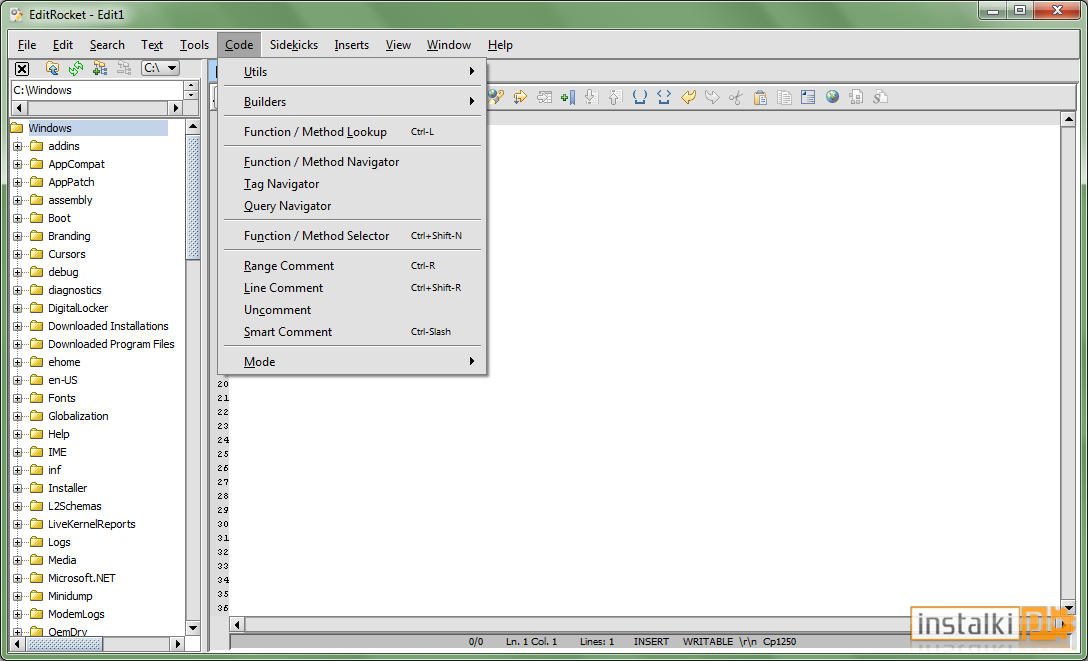
Task: Close the file browser sidekick panel
Action: [22, 68]
